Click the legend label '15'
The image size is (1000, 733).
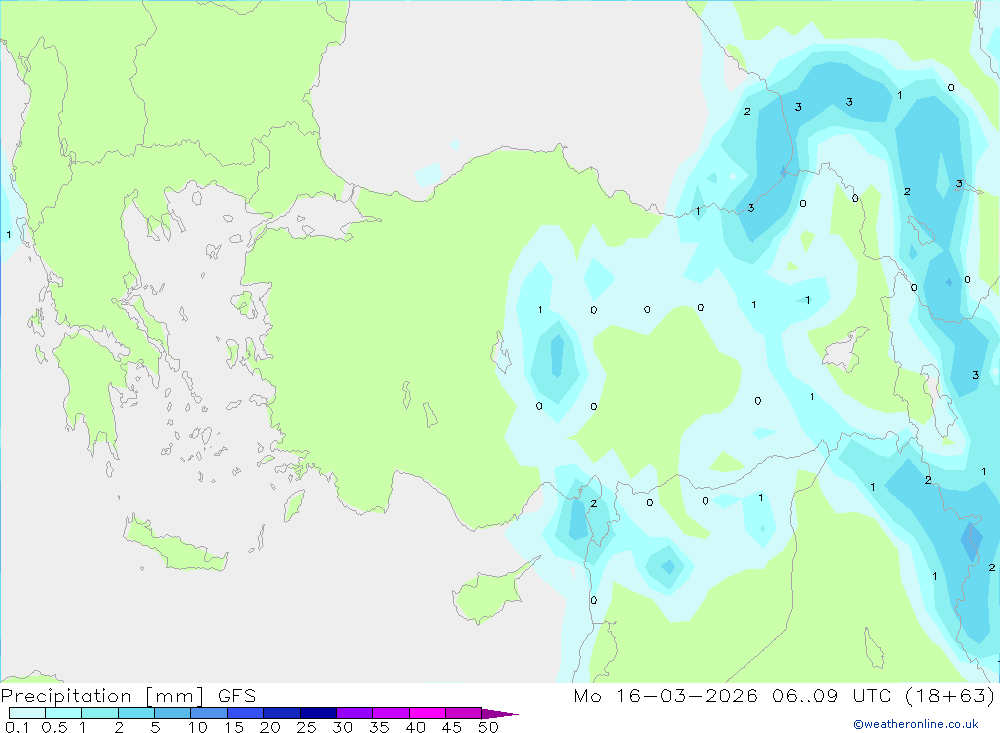(234, 727)
